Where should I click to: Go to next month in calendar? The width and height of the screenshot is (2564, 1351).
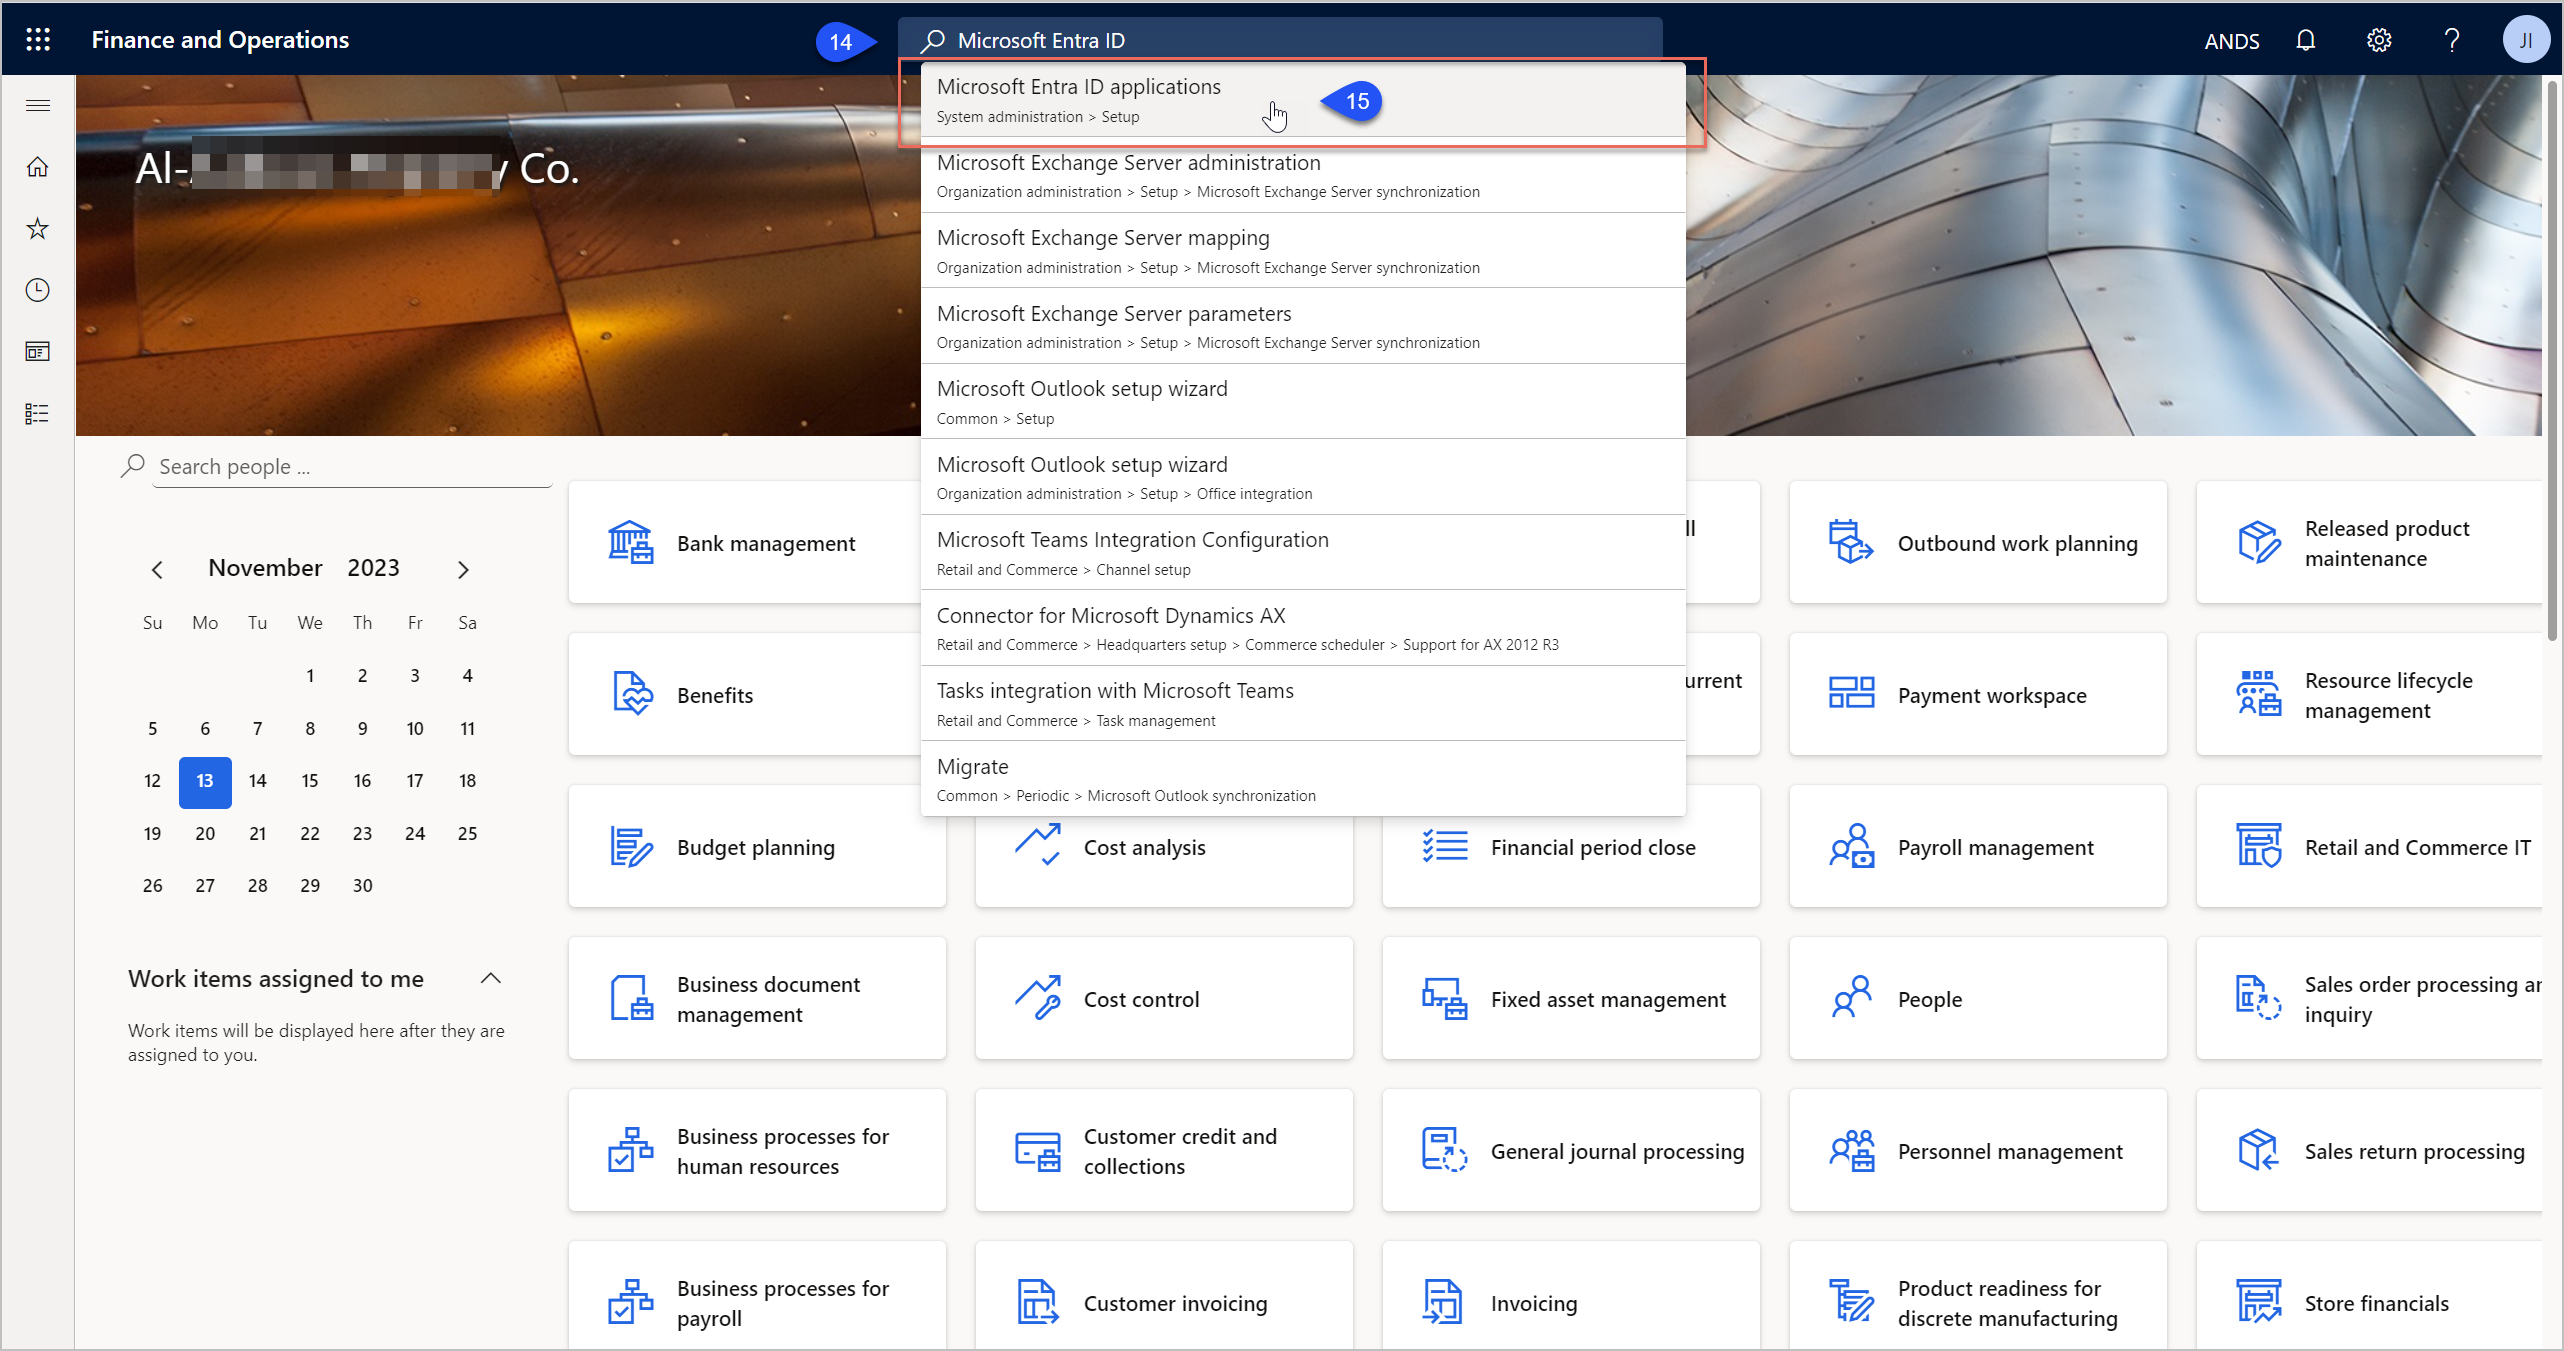(463, 570)
